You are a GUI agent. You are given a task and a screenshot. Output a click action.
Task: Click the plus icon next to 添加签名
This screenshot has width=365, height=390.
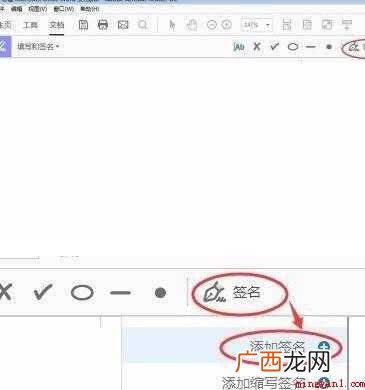[324, 346]
